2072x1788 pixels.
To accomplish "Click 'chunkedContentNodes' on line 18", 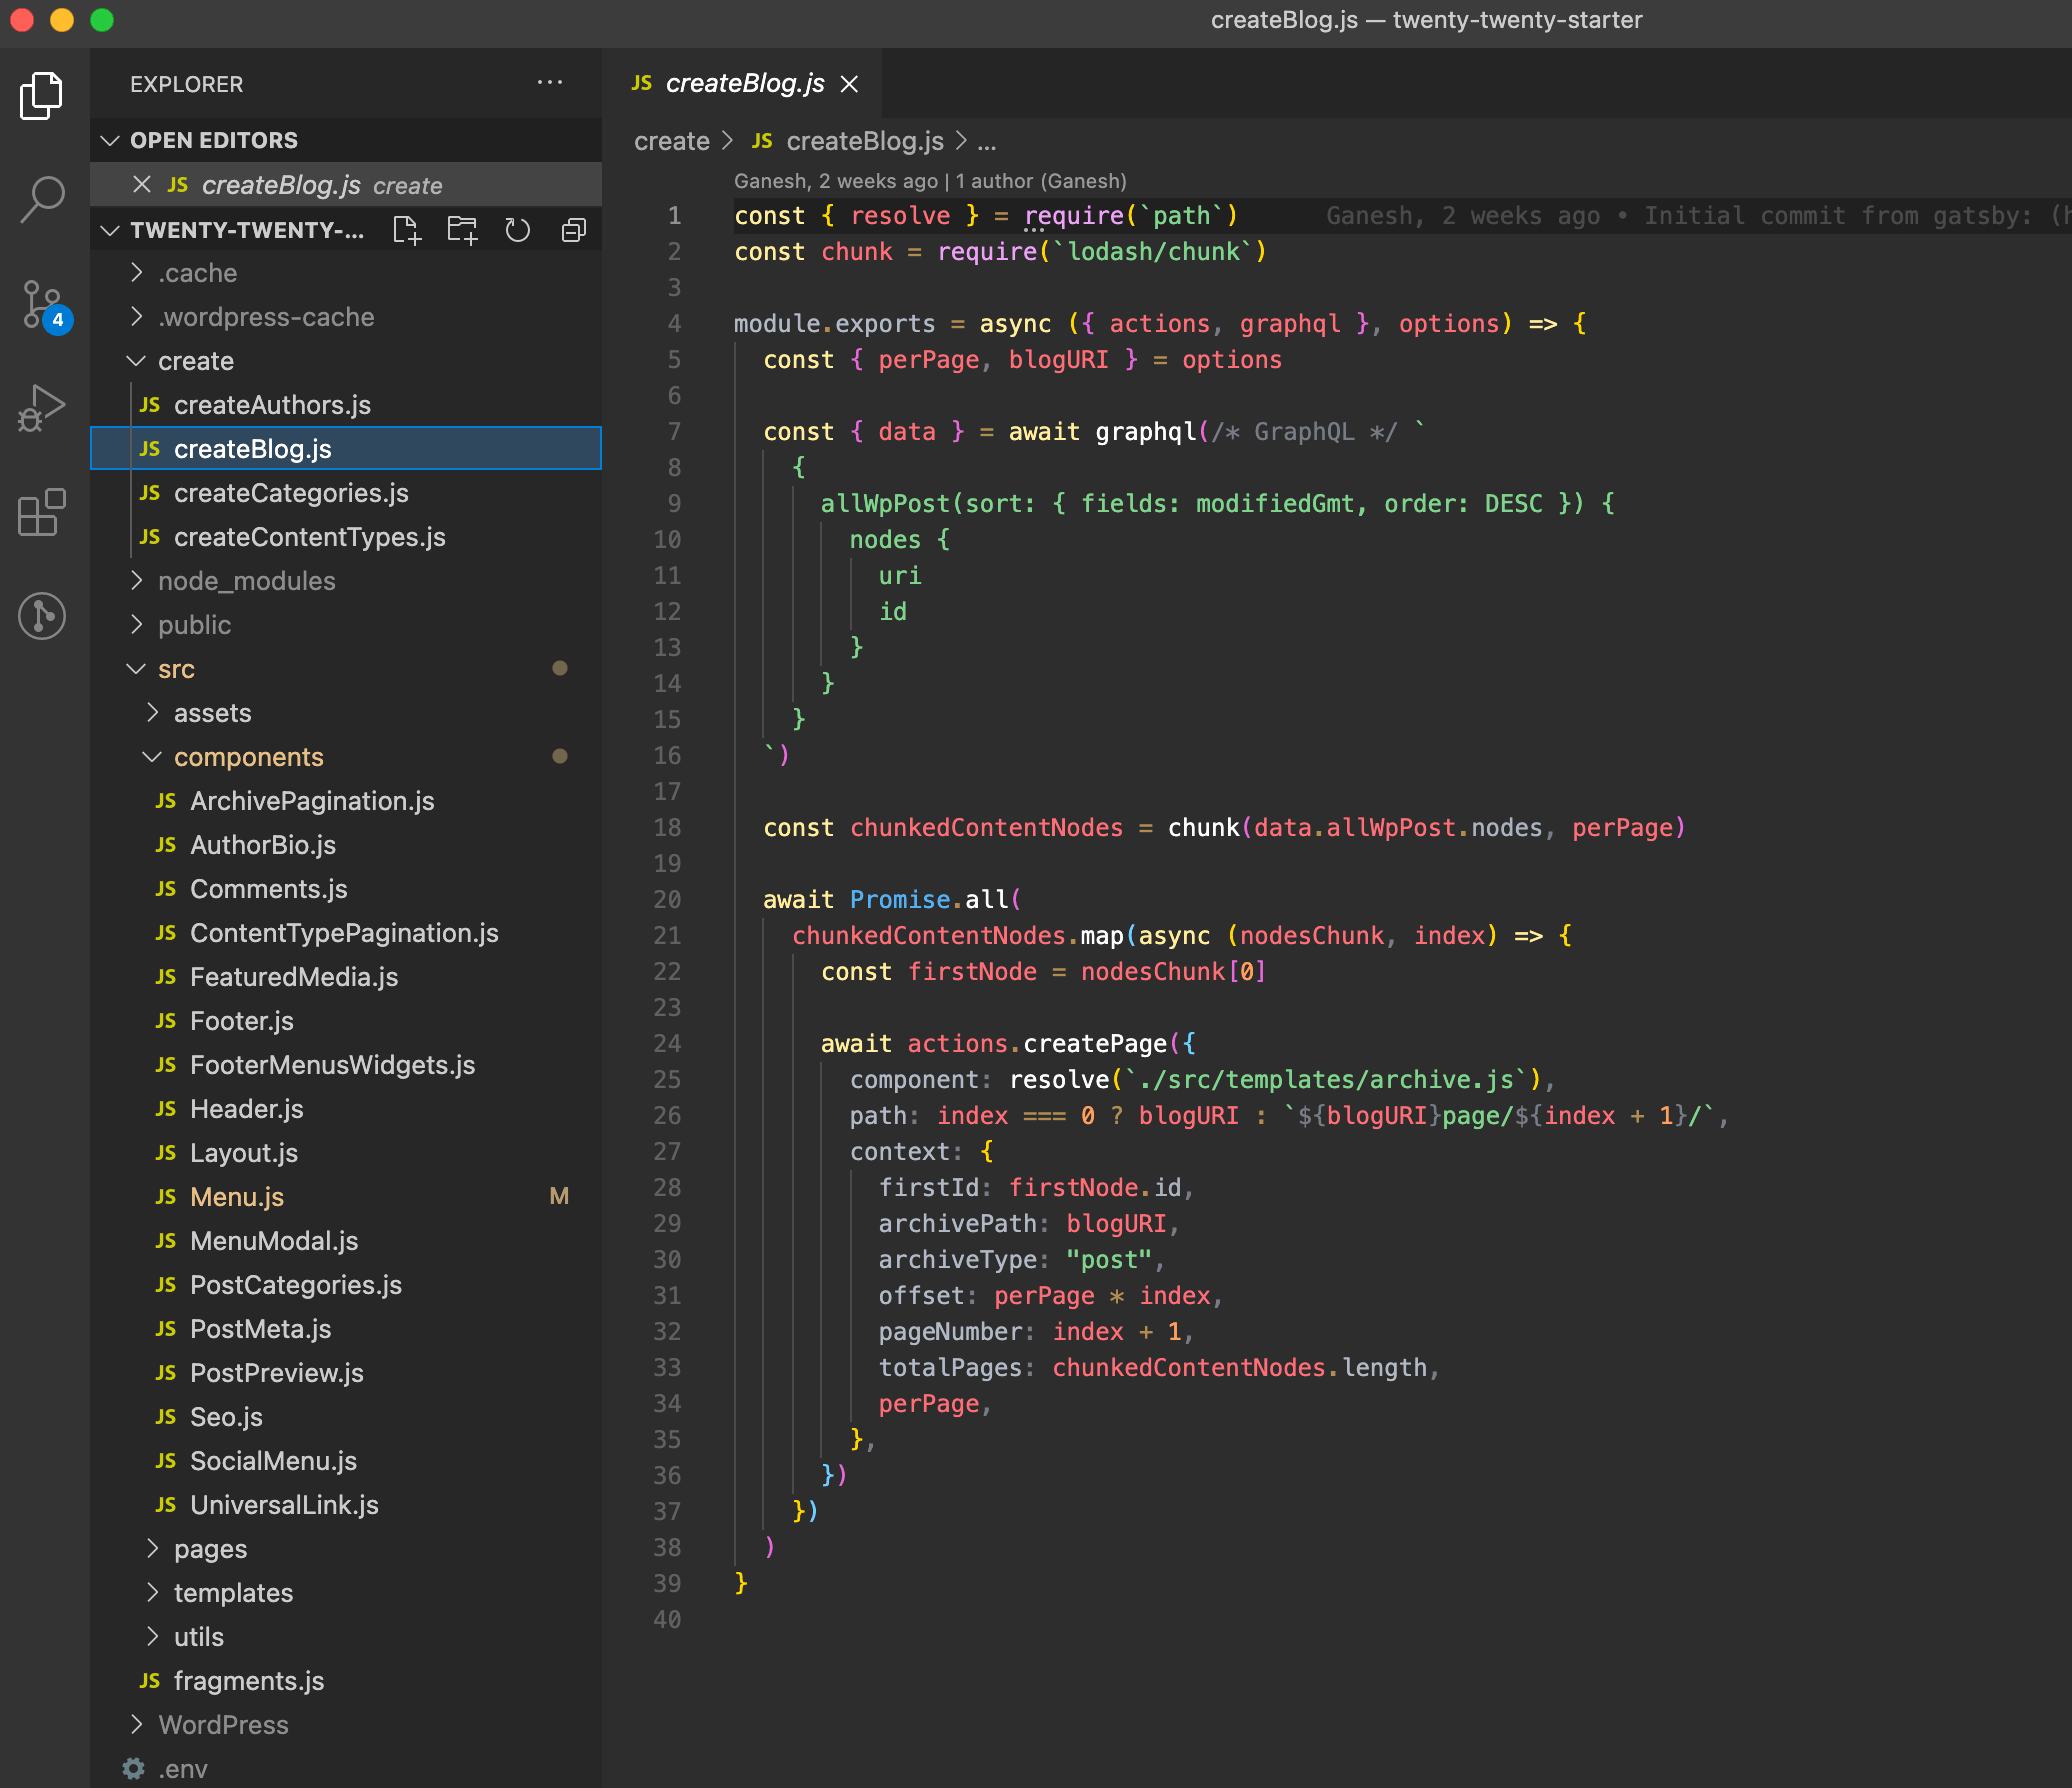I will point(986,828).
